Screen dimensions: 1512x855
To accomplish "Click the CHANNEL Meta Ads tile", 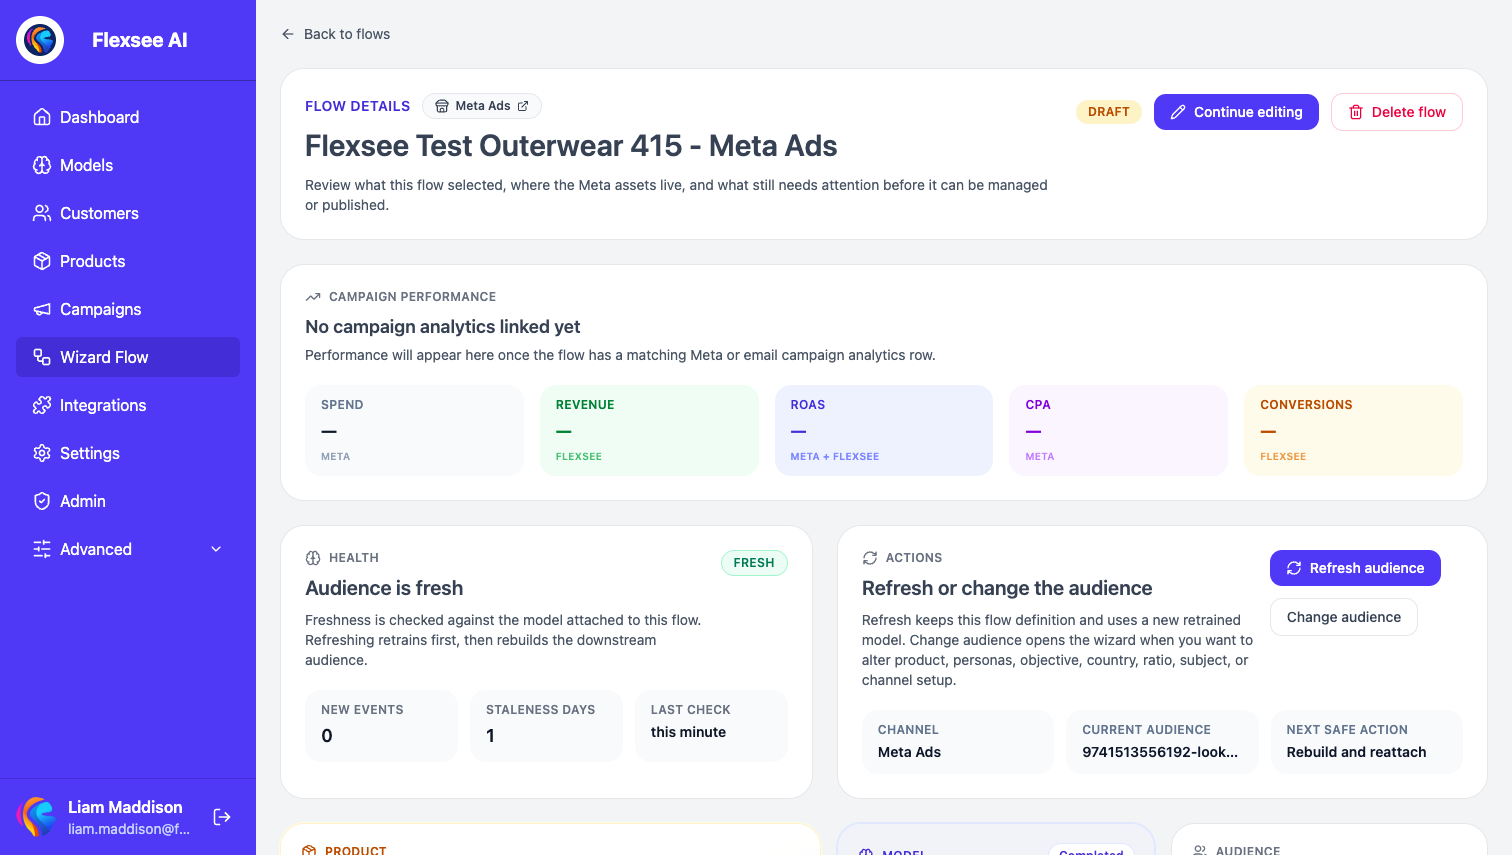I will point(958,742).
